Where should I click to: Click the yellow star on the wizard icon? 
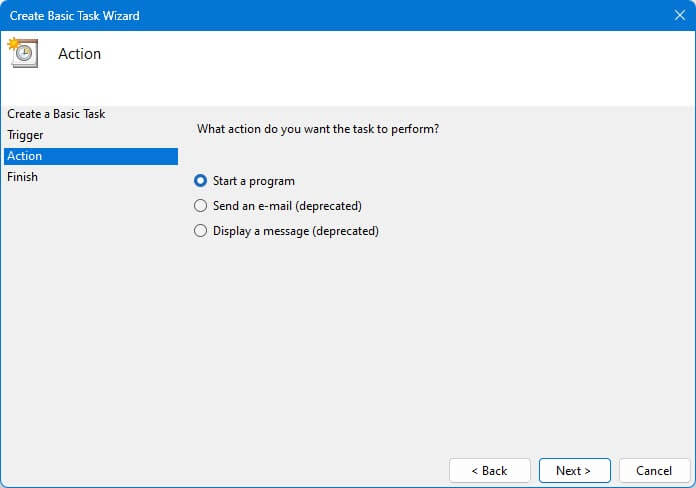pos(13,43)
